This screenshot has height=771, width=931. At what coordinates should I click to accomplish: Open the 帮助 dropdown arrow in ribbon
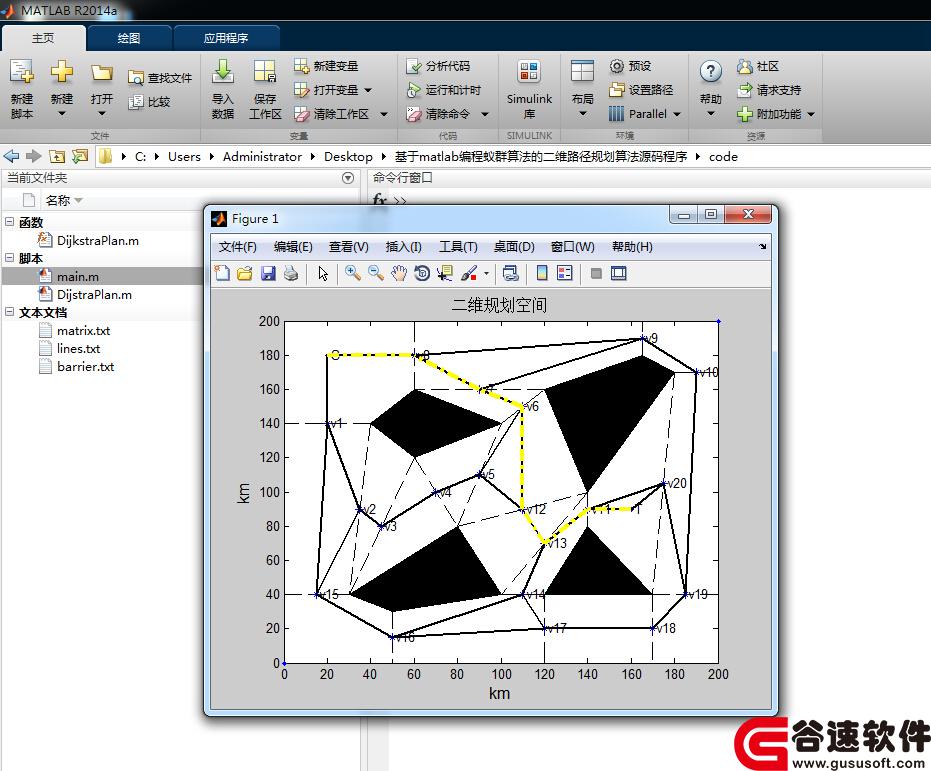point(711,113)
